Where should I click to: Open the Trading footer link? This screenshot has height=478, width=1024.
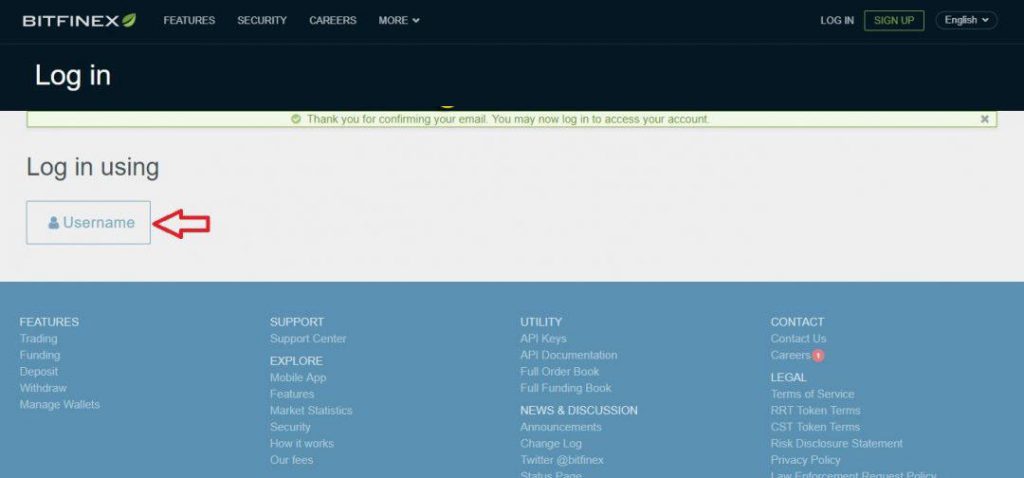pyautogui.click(x=39, y=338)
